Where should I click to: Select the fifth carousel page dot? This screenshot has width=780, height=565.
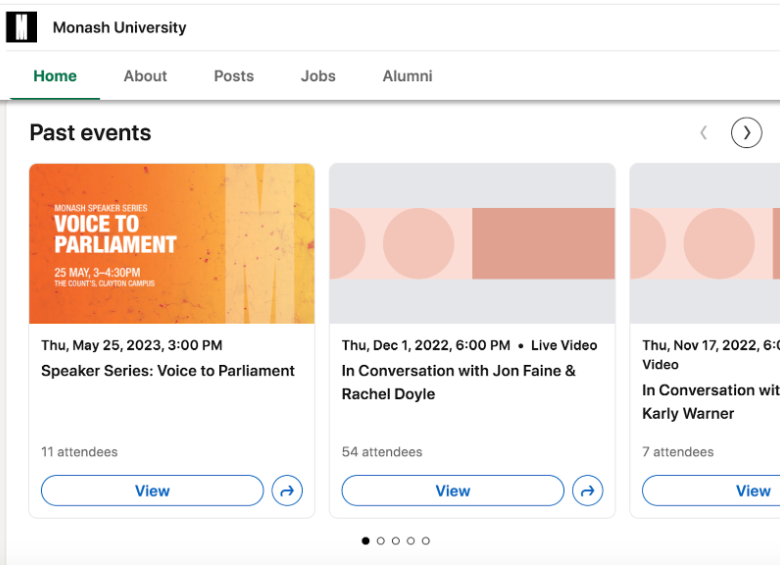pyautogui.click(x=426, y=541)
